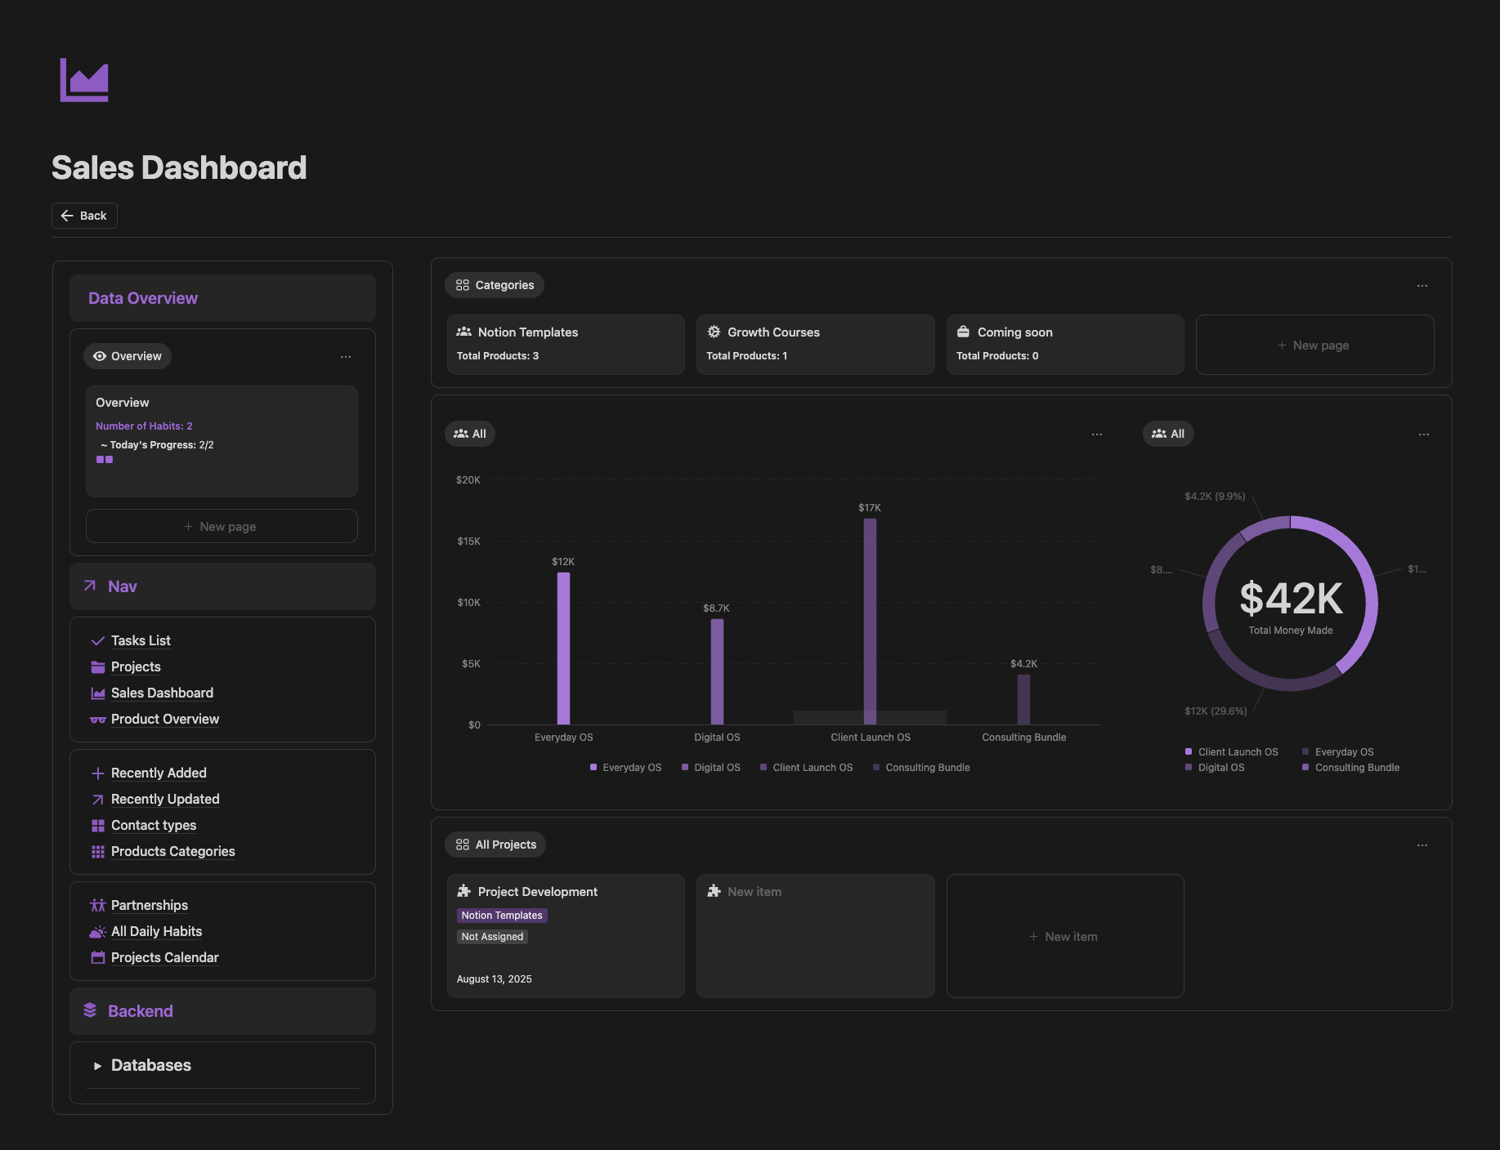
Task: Toggle Client Launch OS in bar legend
Action: click(806, 768)
